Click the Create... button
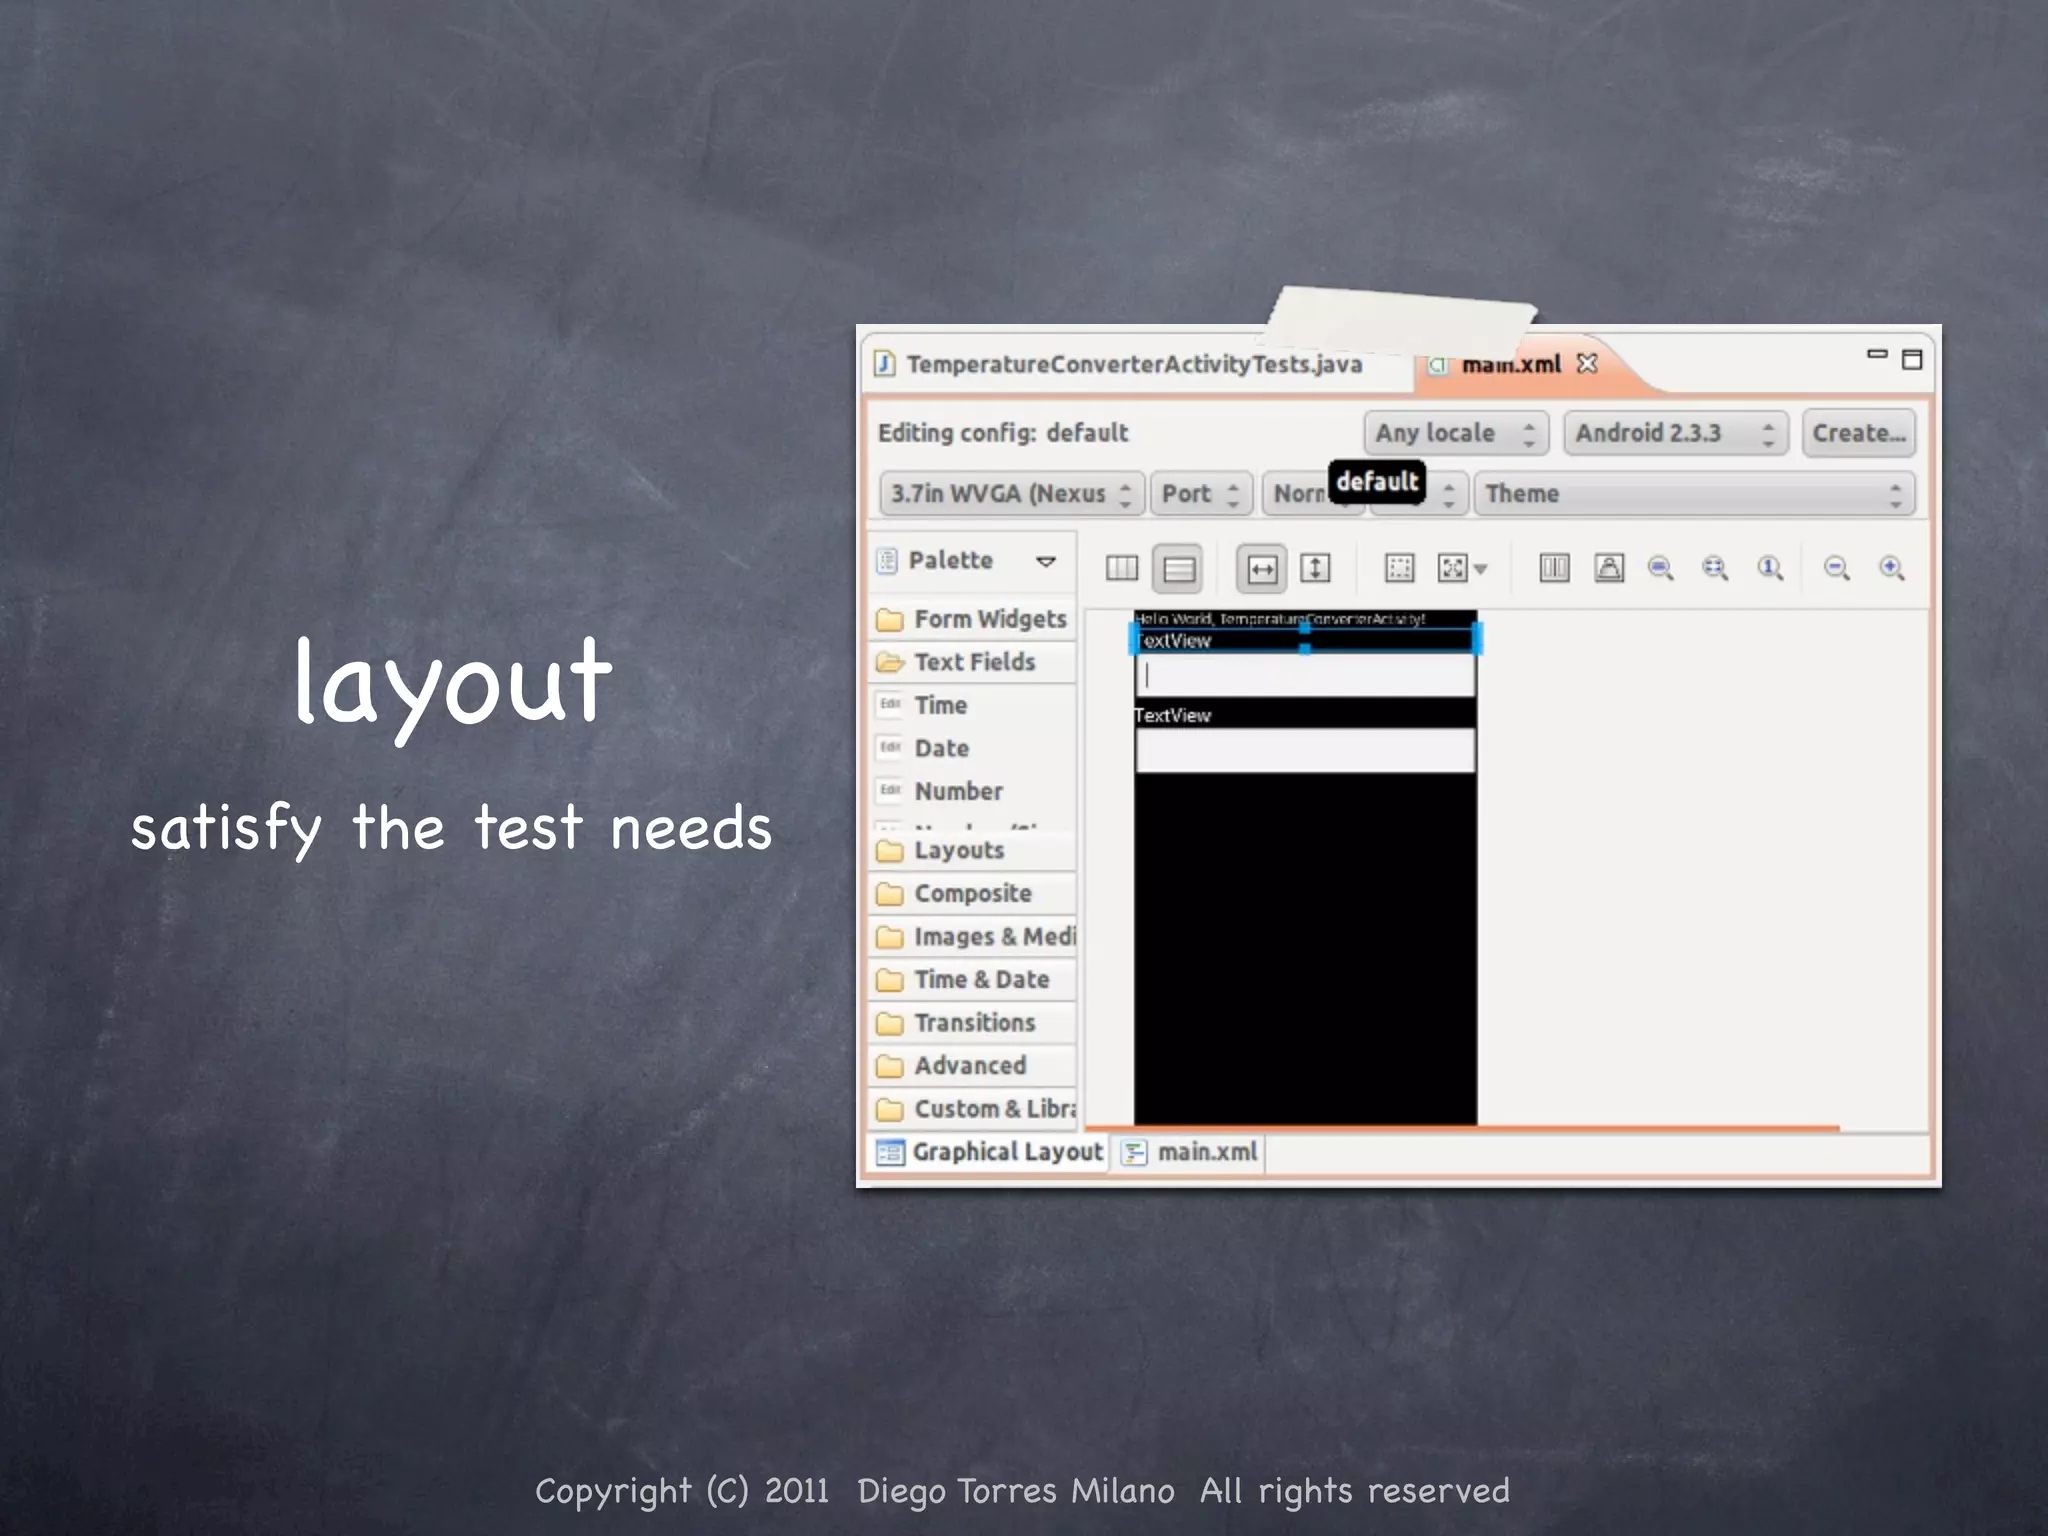 tap(1858, 433)
